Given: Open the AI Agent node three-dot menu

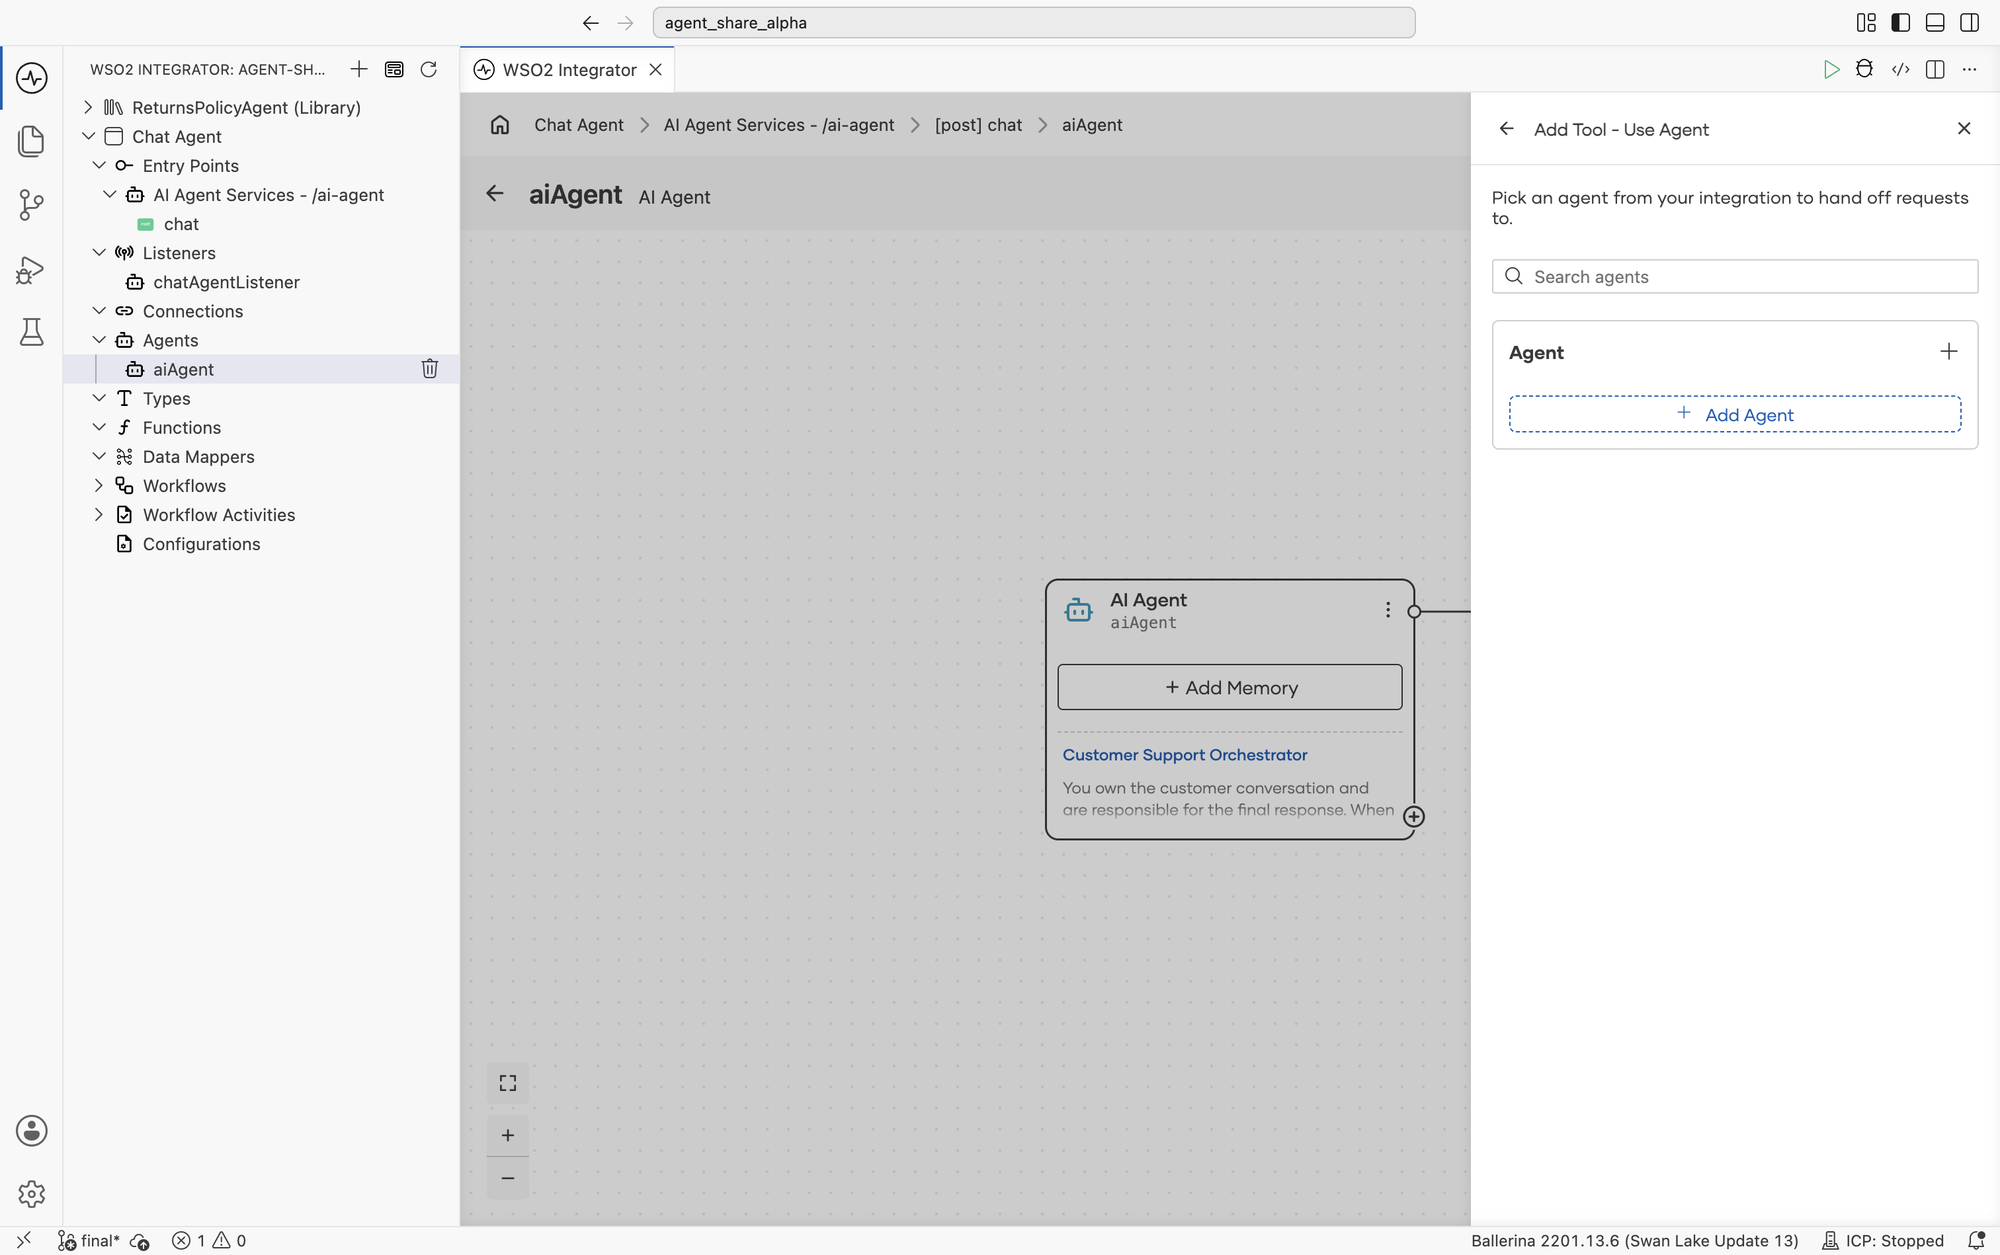Looking at the screenshot, I should coord(1388,610).
